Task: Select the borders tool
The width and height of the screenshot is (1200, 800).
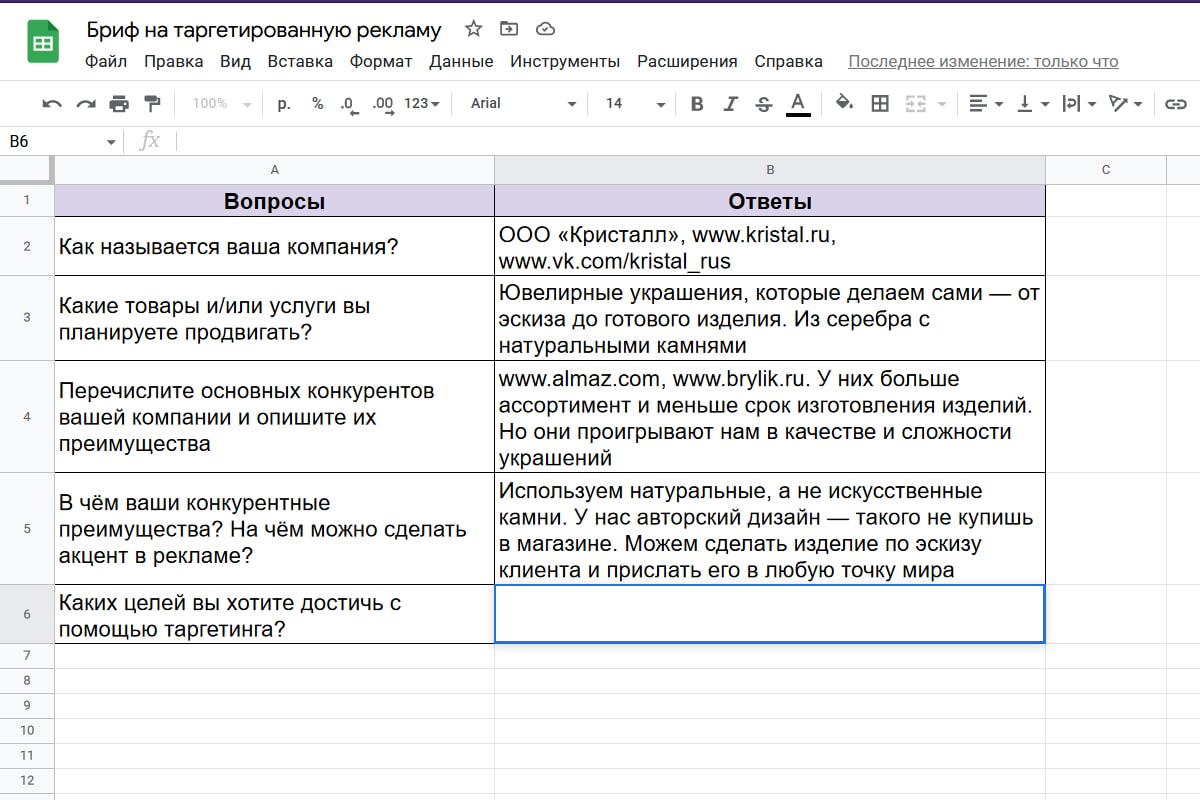Action: (882, 103)
